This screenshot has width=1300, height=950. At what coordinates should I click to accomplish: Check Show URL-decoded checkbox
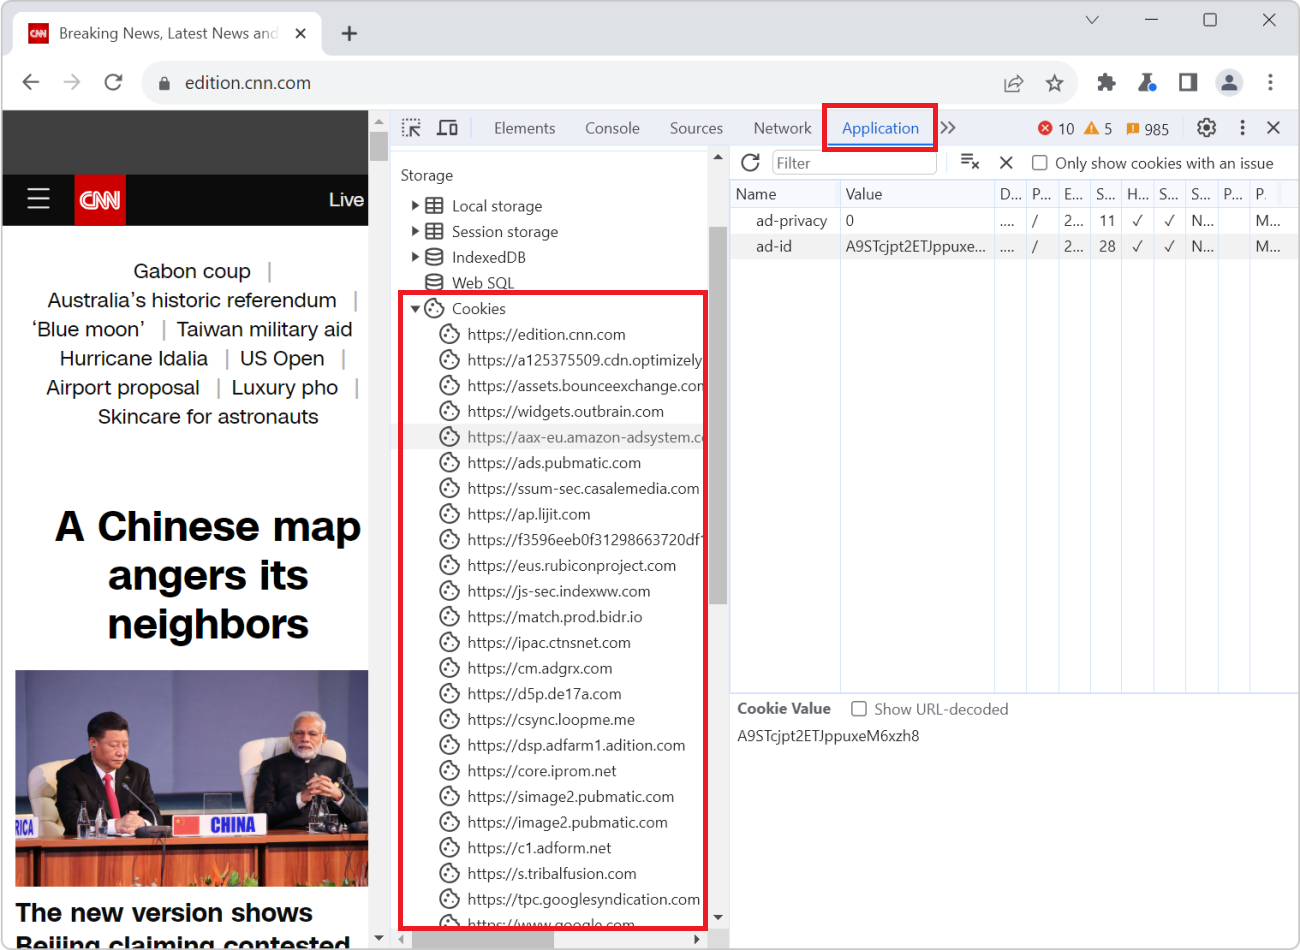point(859,709)
